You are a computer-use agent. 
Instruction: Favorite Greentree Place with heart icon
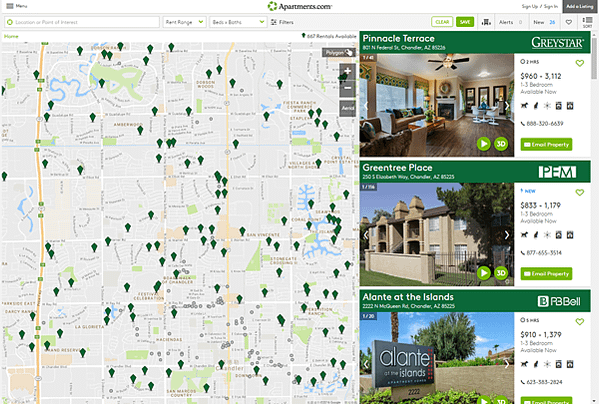(x=580, y=192)
